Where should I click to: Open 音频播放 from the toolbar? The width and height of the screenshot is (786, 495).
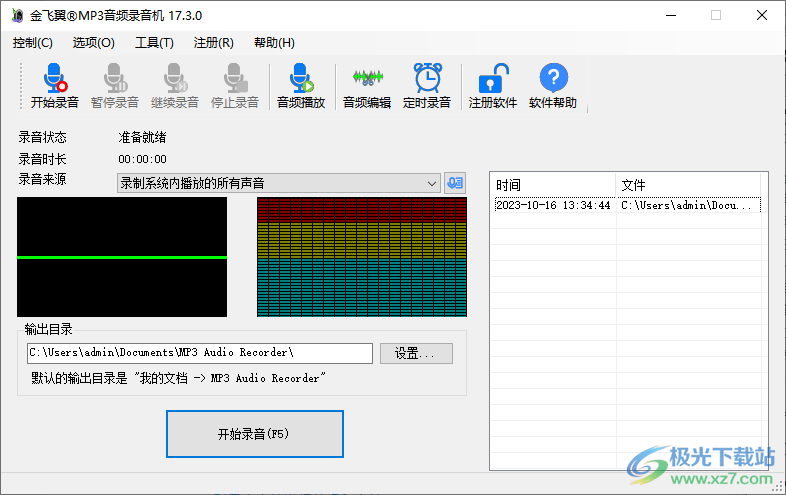click(x=301, y=86)
